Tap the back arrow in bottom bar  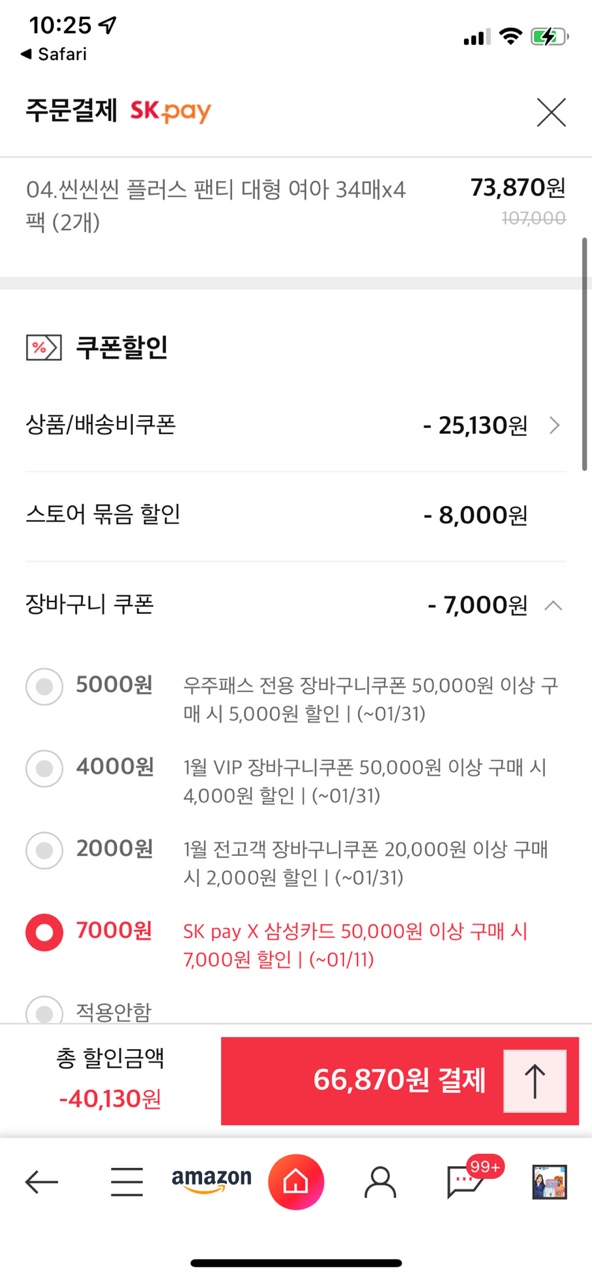[42, 1183]
